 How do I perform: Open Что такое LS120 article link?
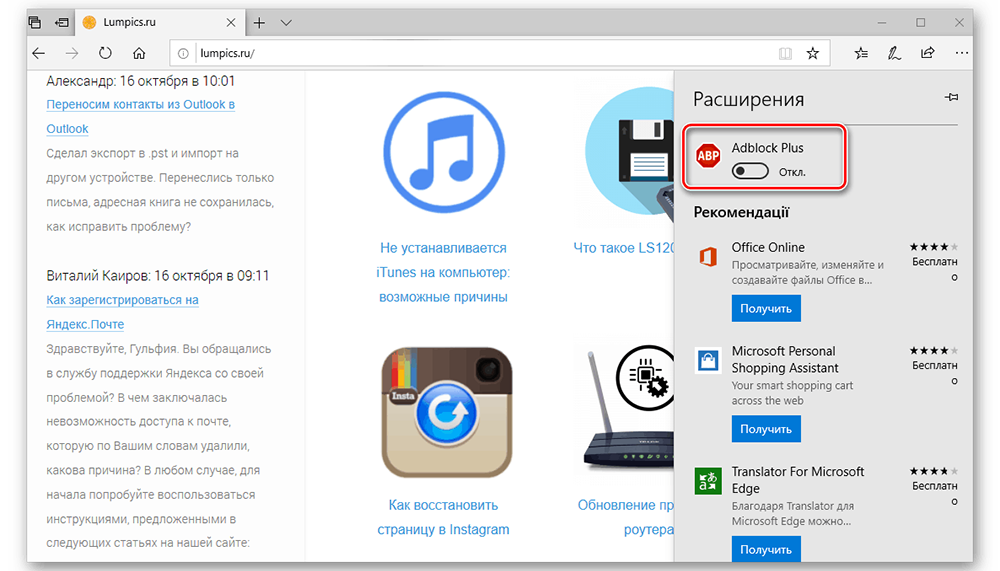623,248
